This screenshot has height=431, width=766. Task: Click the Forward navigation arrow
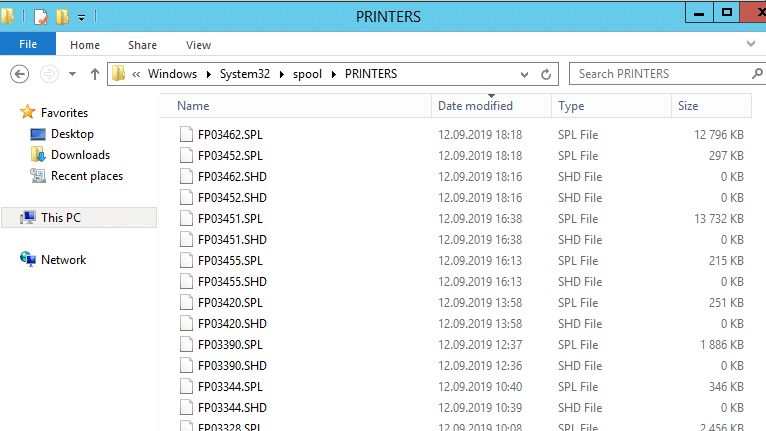point(48,74)
